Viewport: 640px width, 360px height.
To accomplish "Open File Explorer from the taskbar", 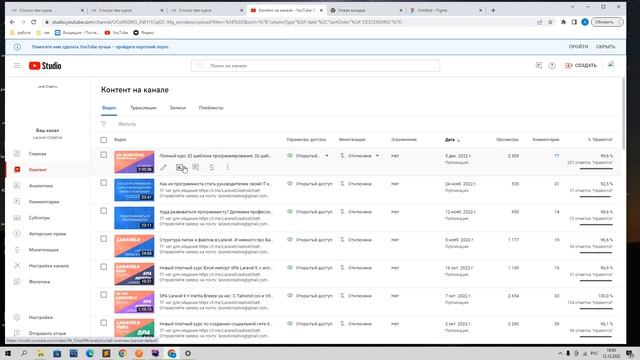I will [x=40, y=353].
